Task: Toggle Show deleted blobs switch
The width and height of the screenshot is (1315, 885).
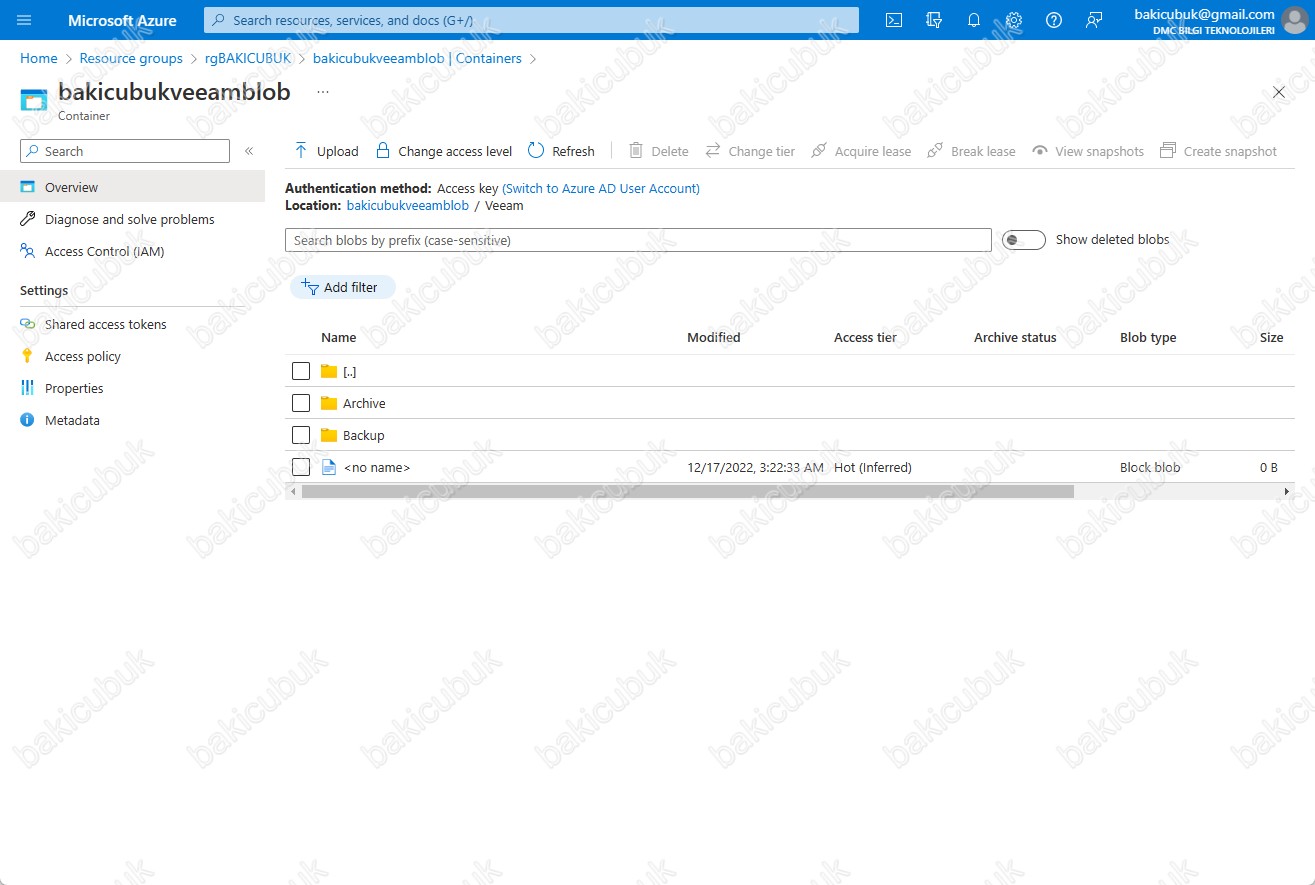Action: click(x=1023, y=240)
